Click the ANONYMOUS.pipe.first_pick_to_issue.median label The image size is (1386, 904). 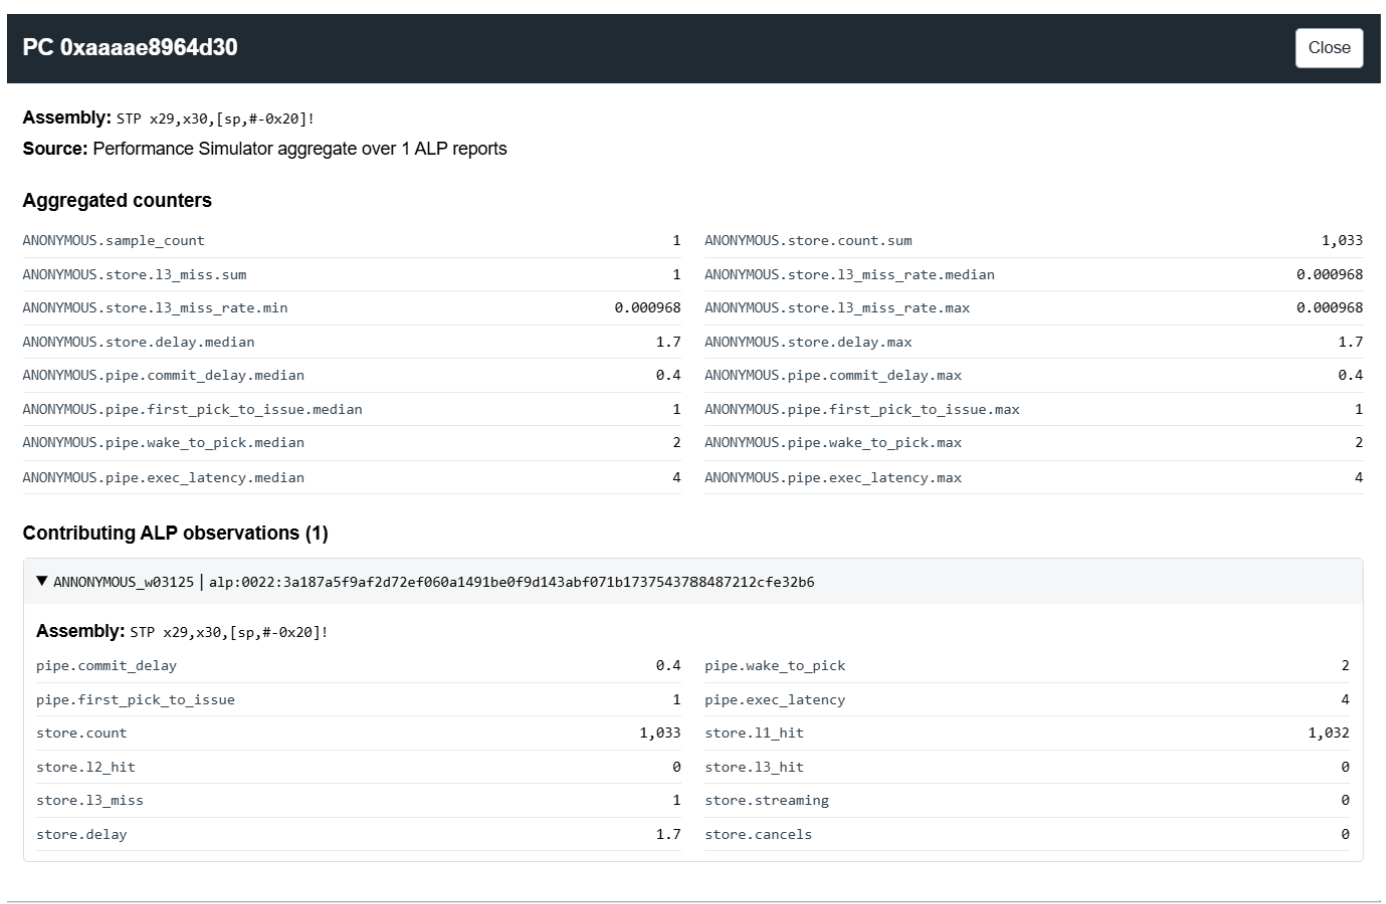tap(192, 409)
